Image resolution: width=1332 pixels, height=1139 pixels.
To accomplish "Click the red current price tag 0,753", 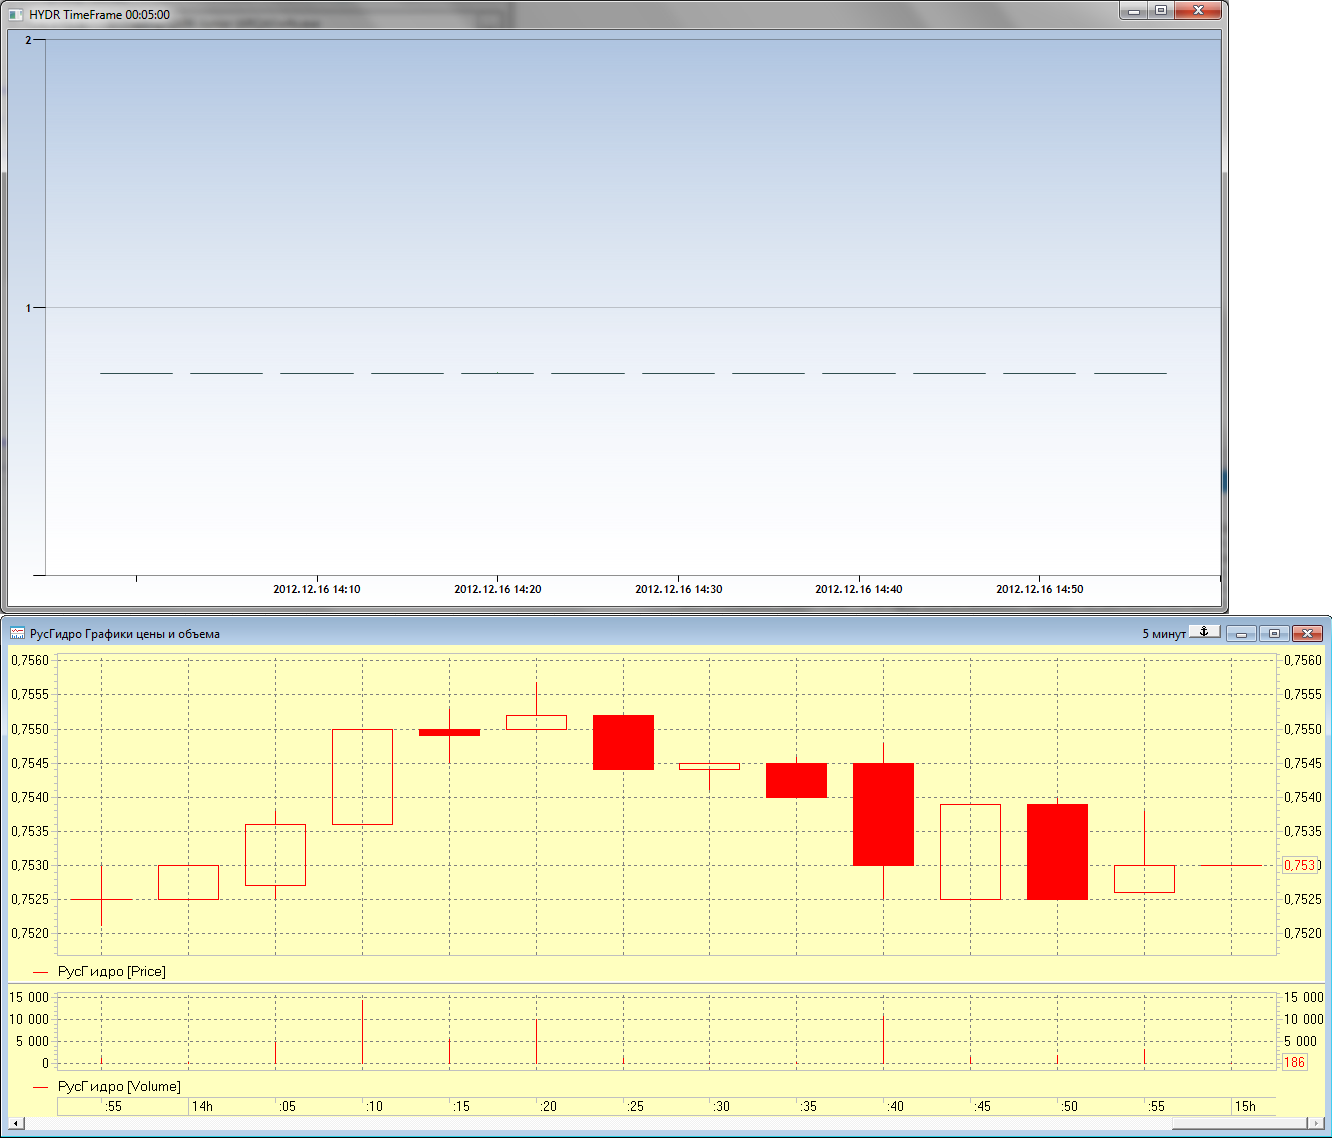I will coord(1299,865).
